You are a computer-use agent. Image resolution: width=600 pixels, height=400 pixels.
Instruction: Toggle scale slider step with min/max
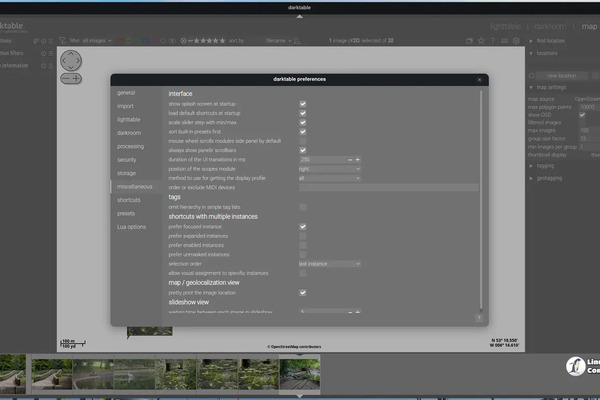tap(303, 122)
